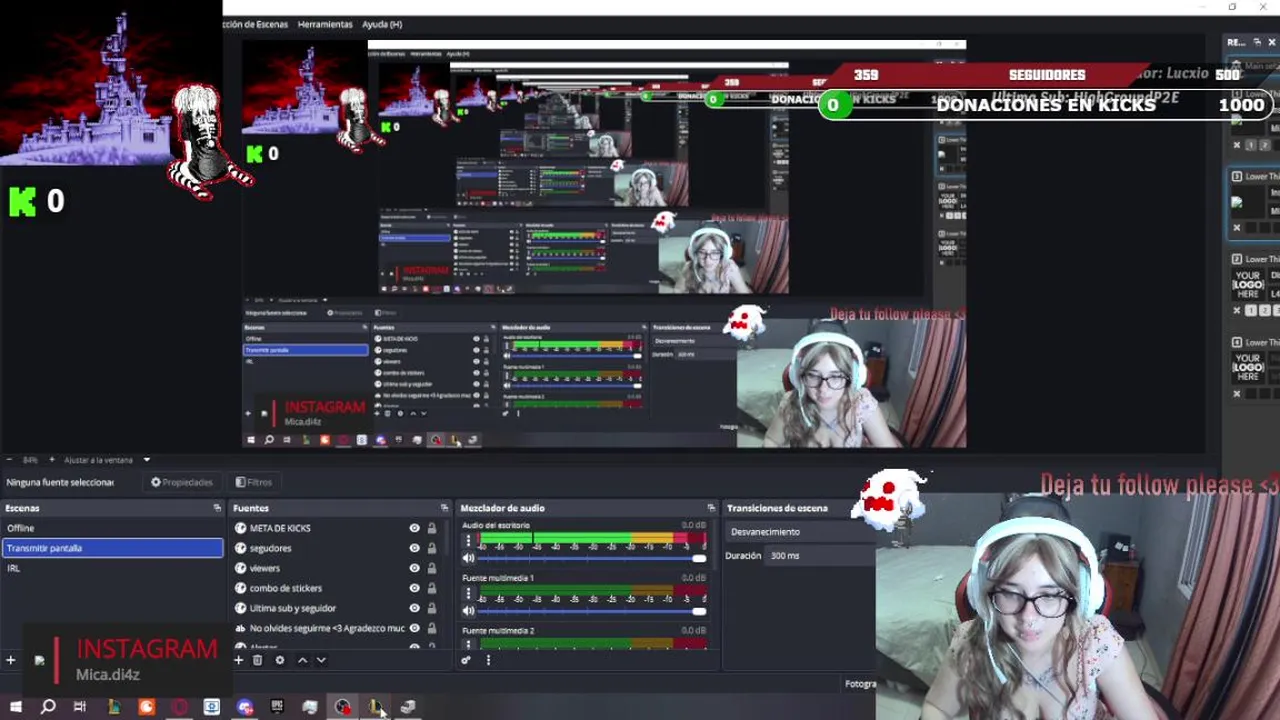This screenshot has height=720, width=1280.
Task: Mute Audio del escritorio speaker icon
Action: click(x=468, y=558)
